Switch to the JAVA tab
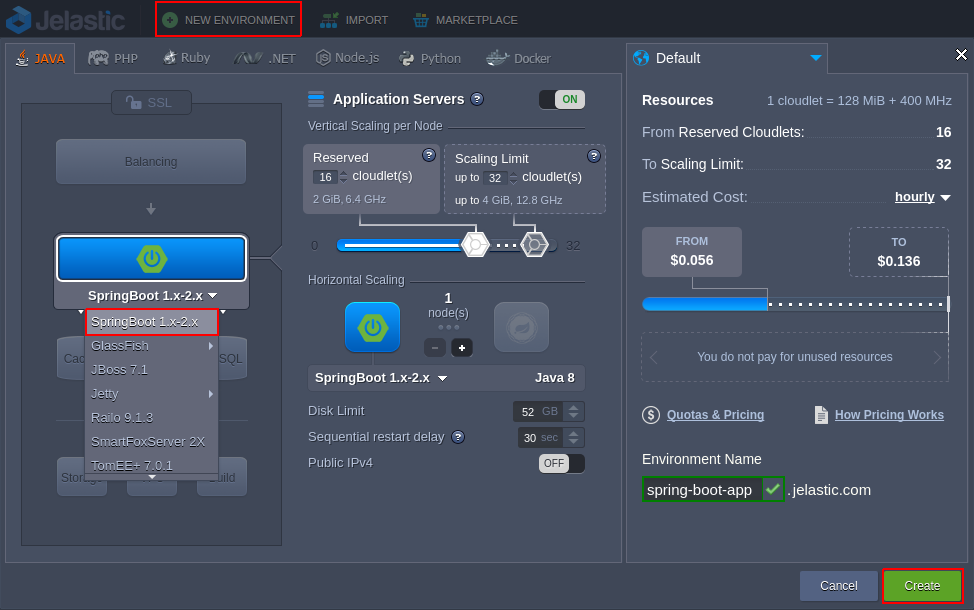Viewport: 974px width, 610px height. tap(40, 58)
